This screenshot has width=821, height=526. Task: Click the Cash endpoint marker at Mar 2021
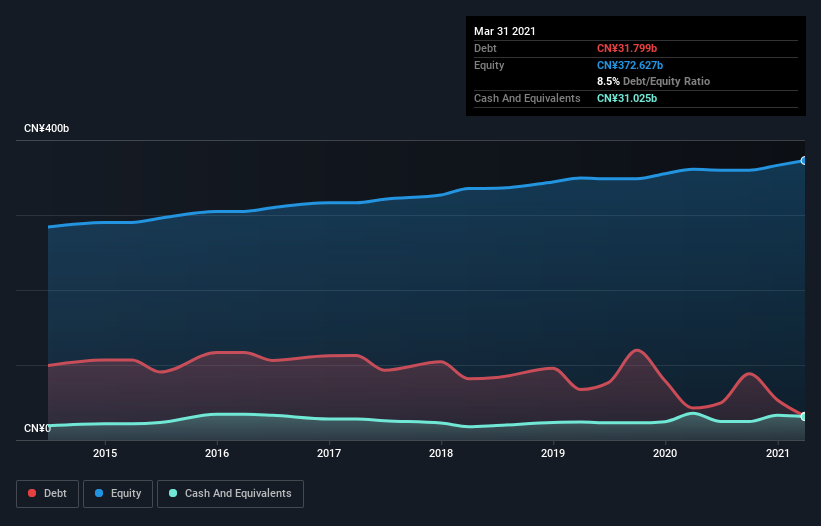804,417
